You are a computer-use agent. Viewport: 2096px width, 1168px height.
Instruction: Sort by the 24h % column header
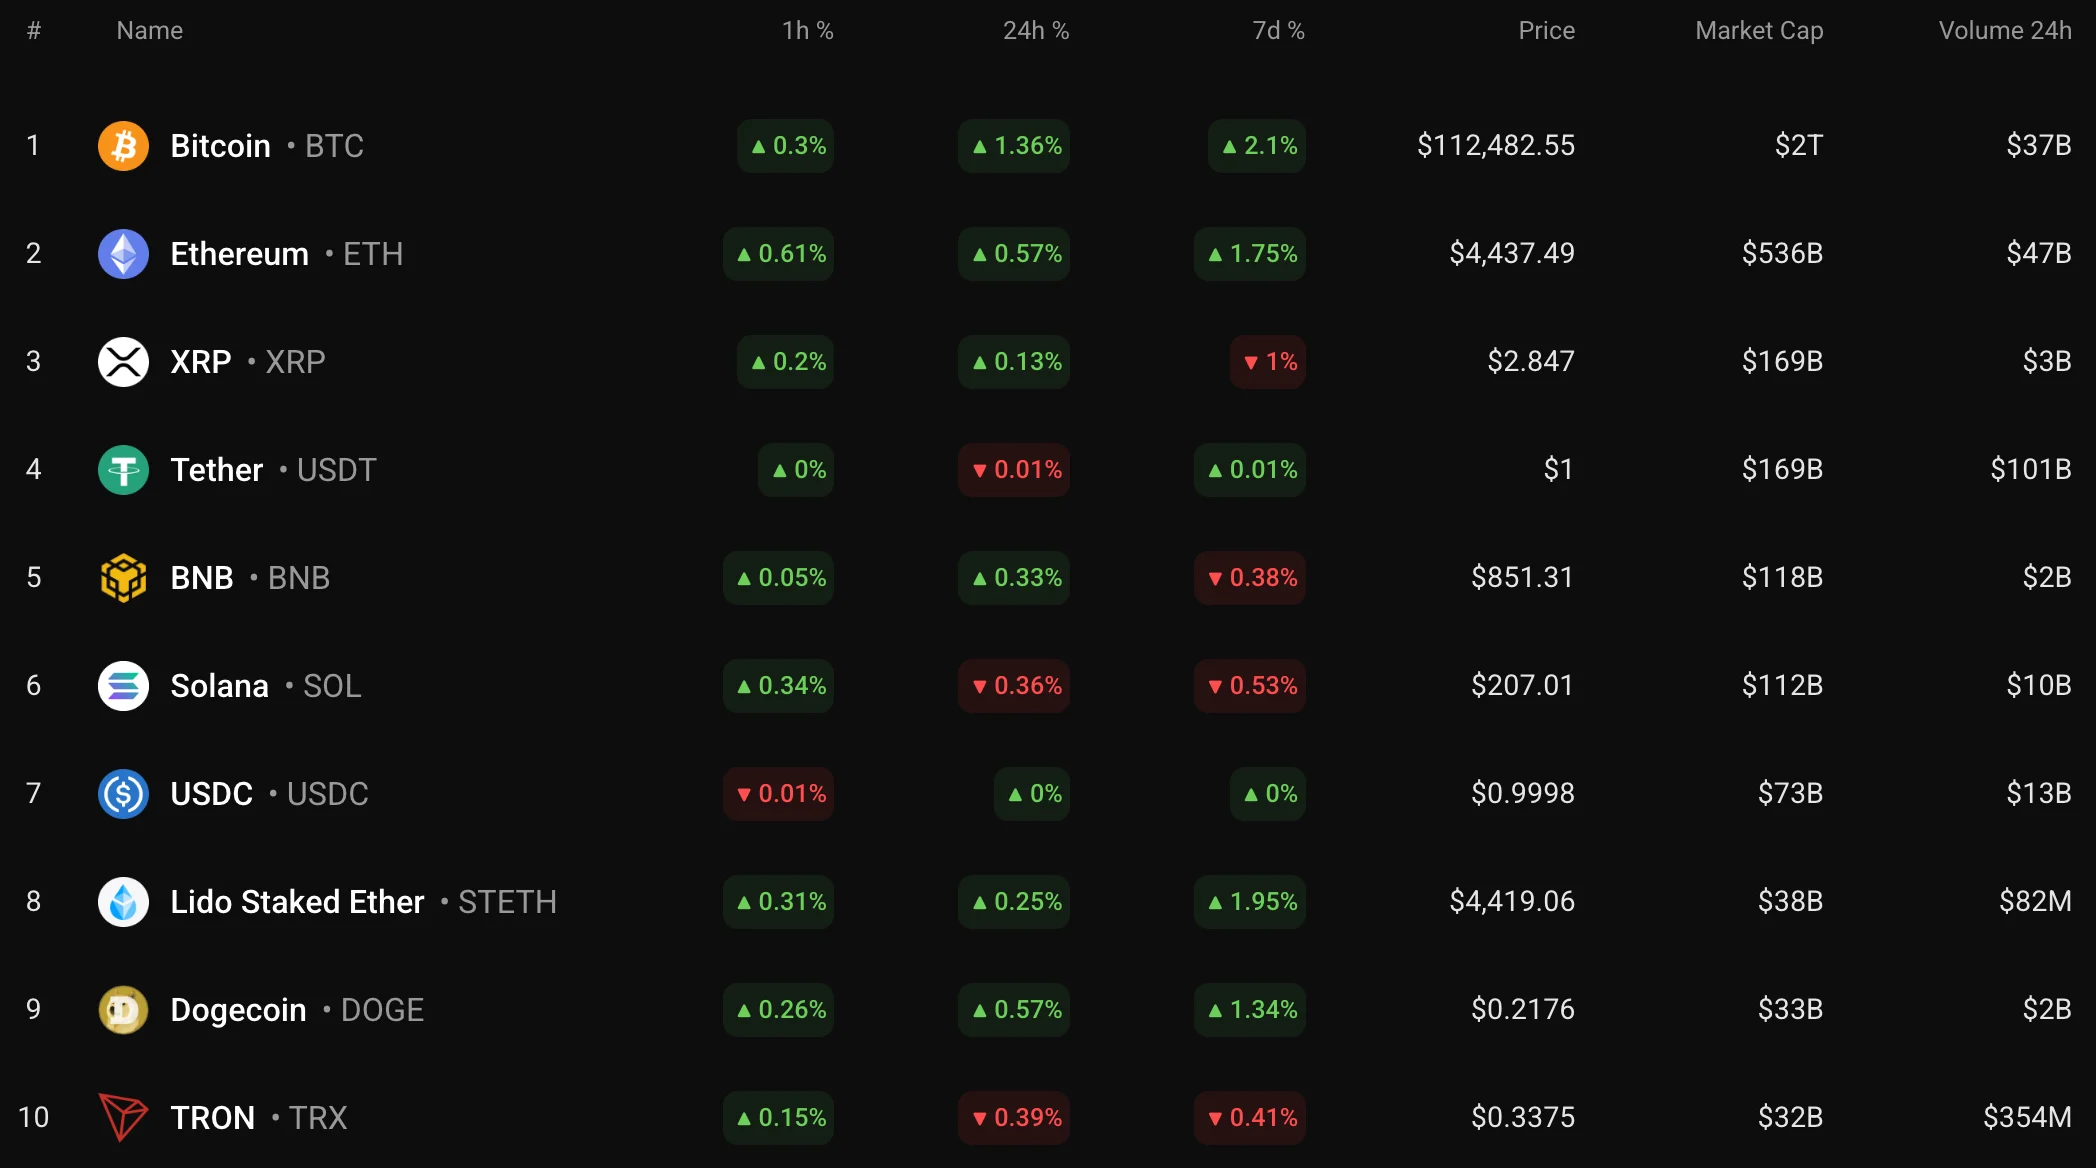[x=1036, y=31]
